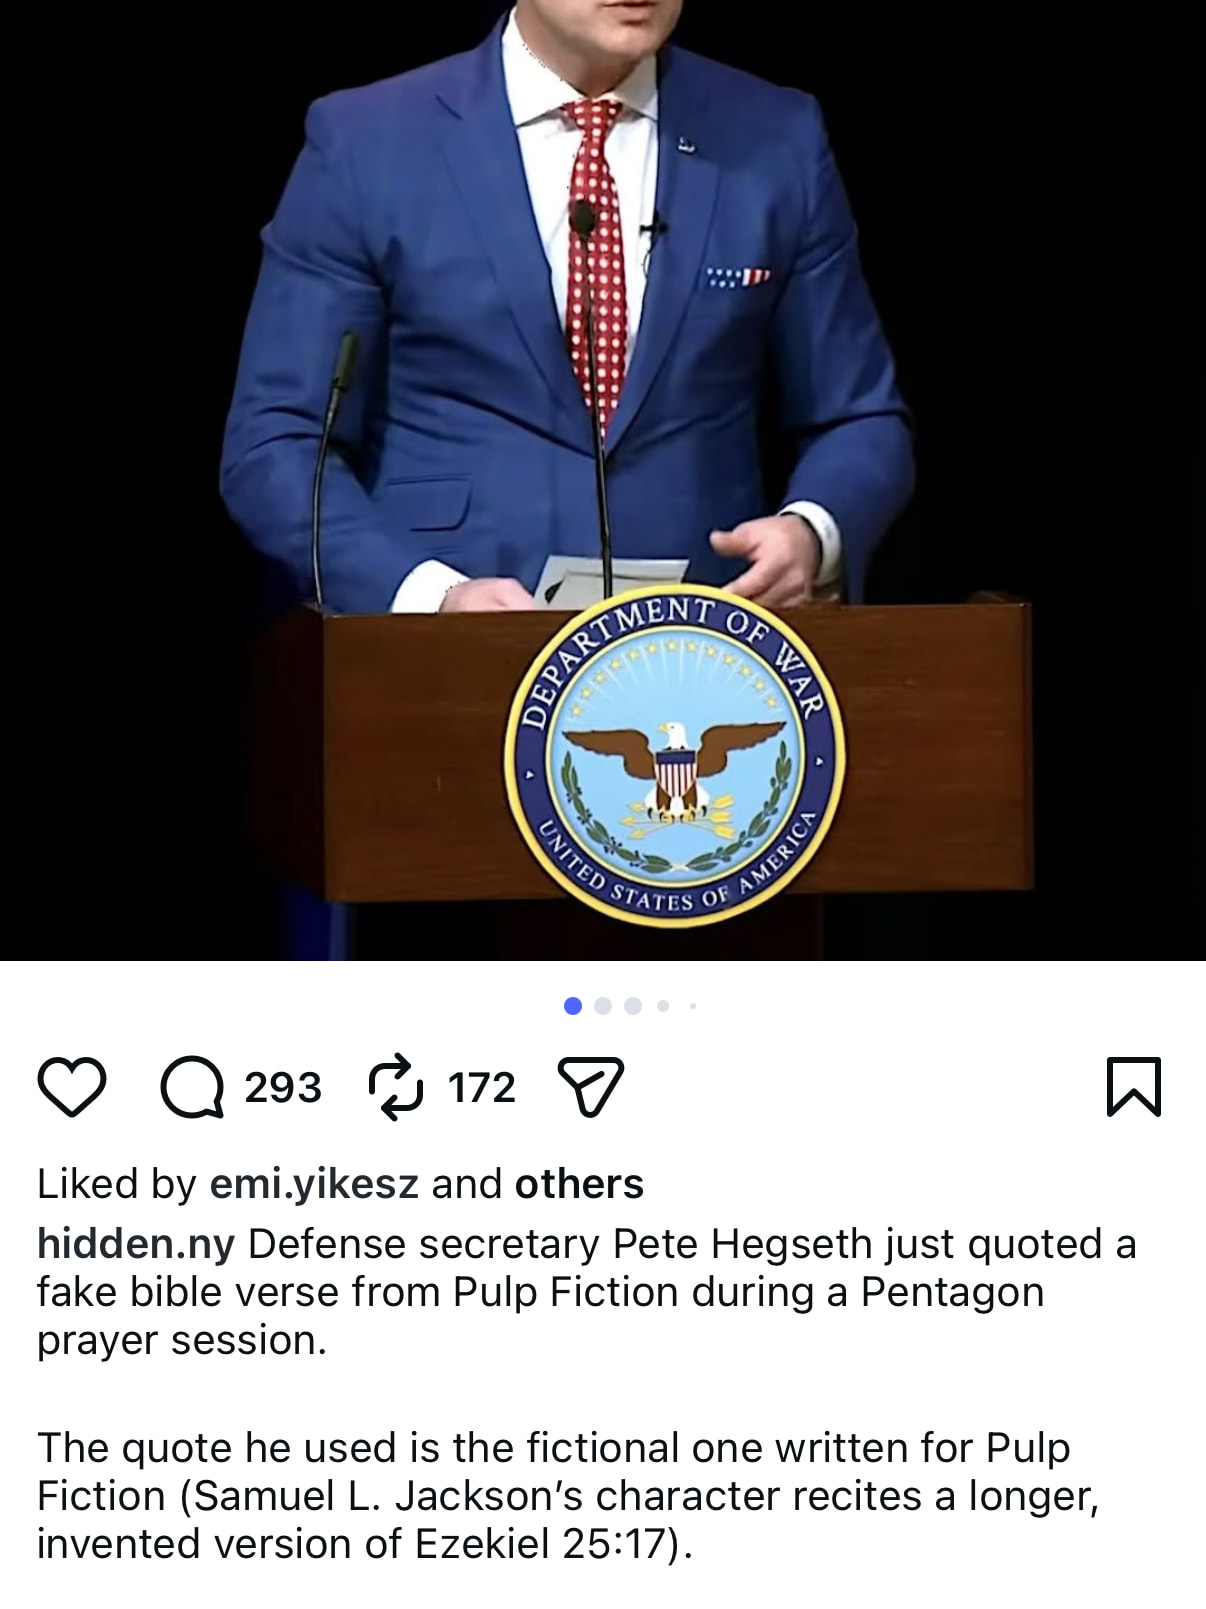This screenshot has height=1609, width=1206.
Task: Select second carousel dot indicator
Action: pos(603,1006)
